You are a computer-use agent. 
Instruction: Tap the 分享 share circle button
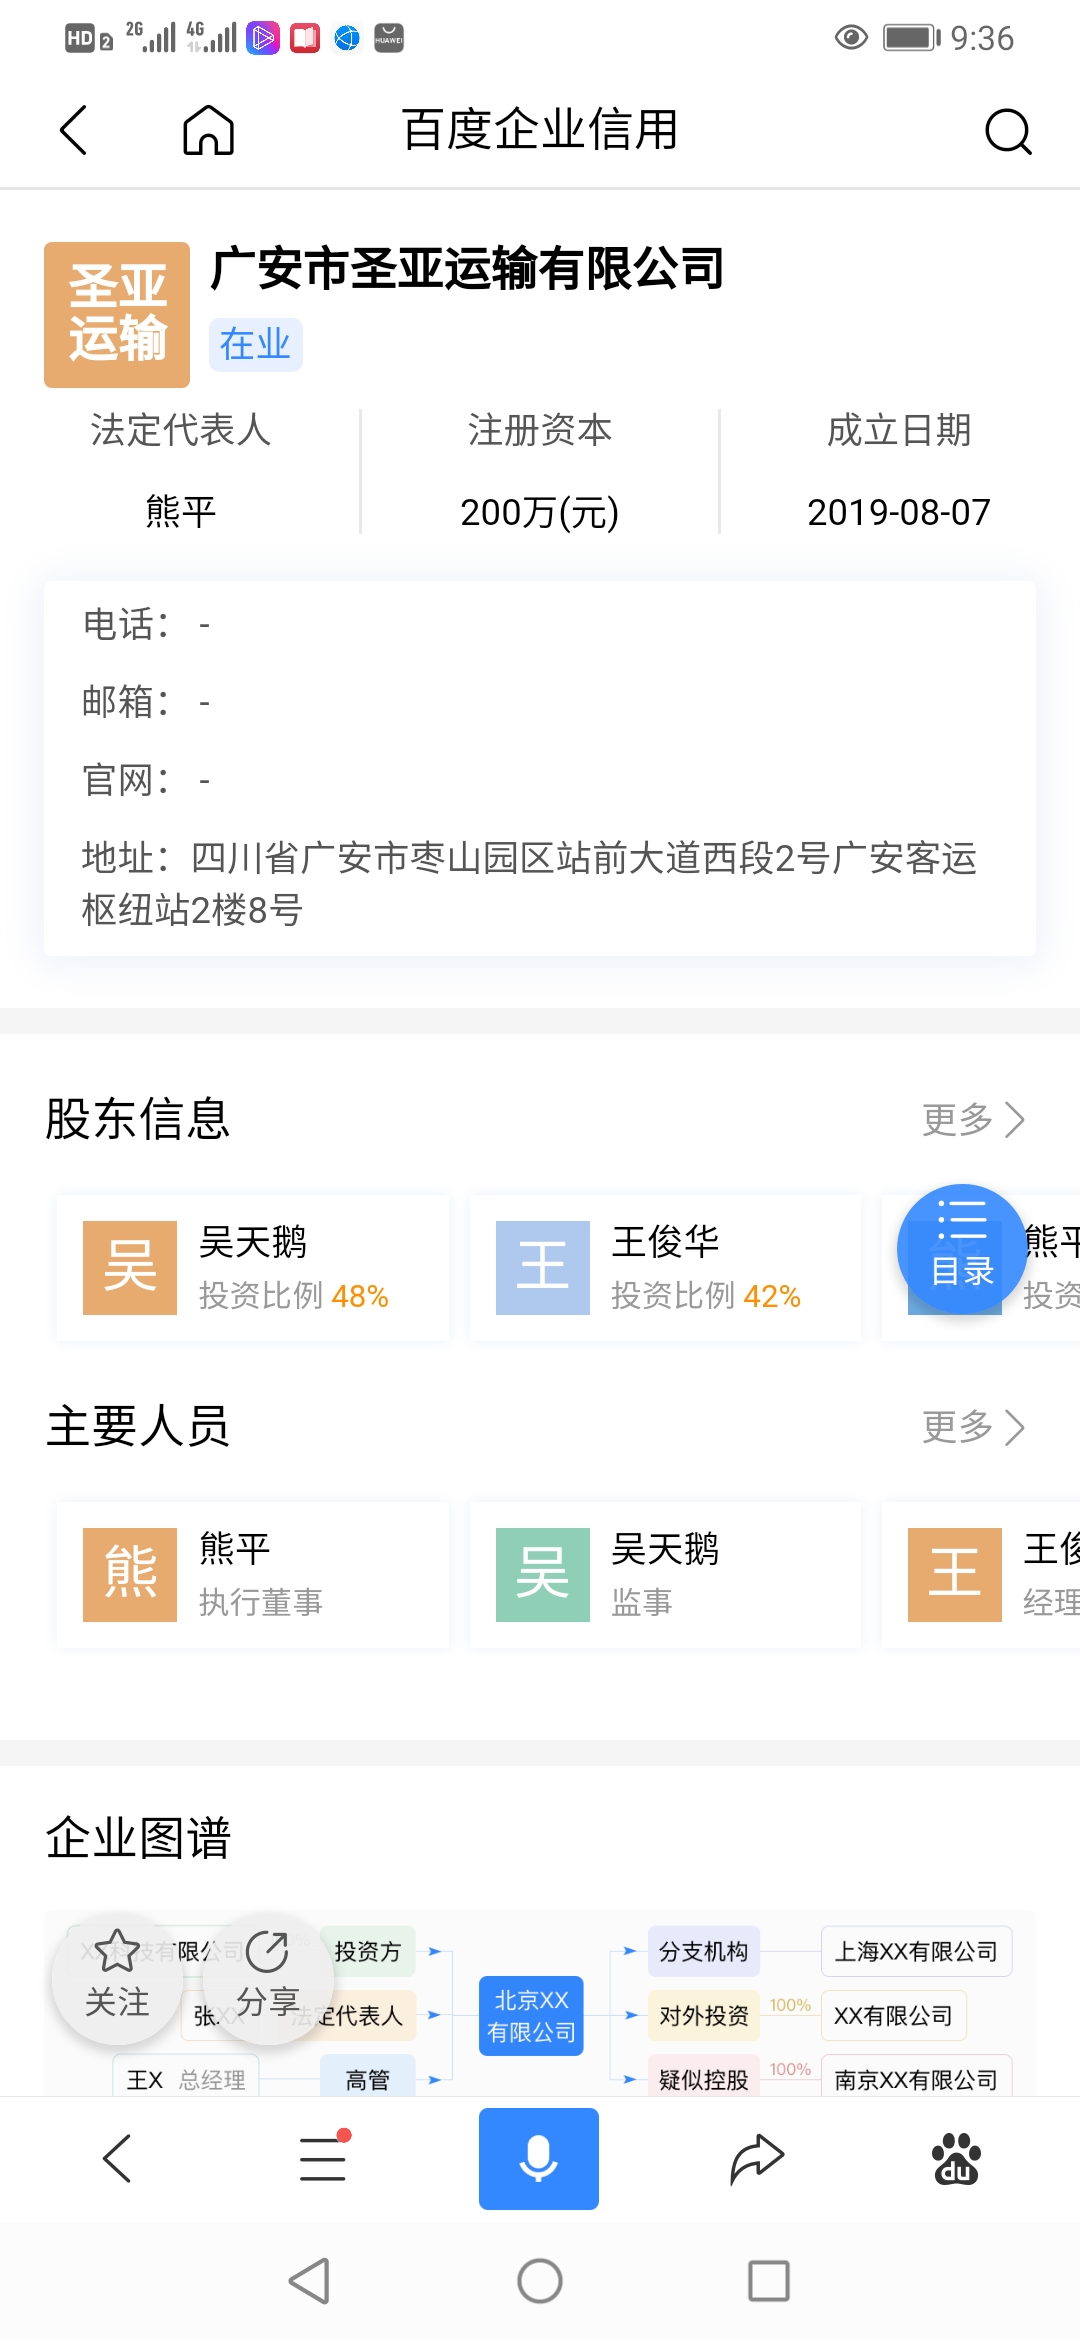(x=268, y=1977)
